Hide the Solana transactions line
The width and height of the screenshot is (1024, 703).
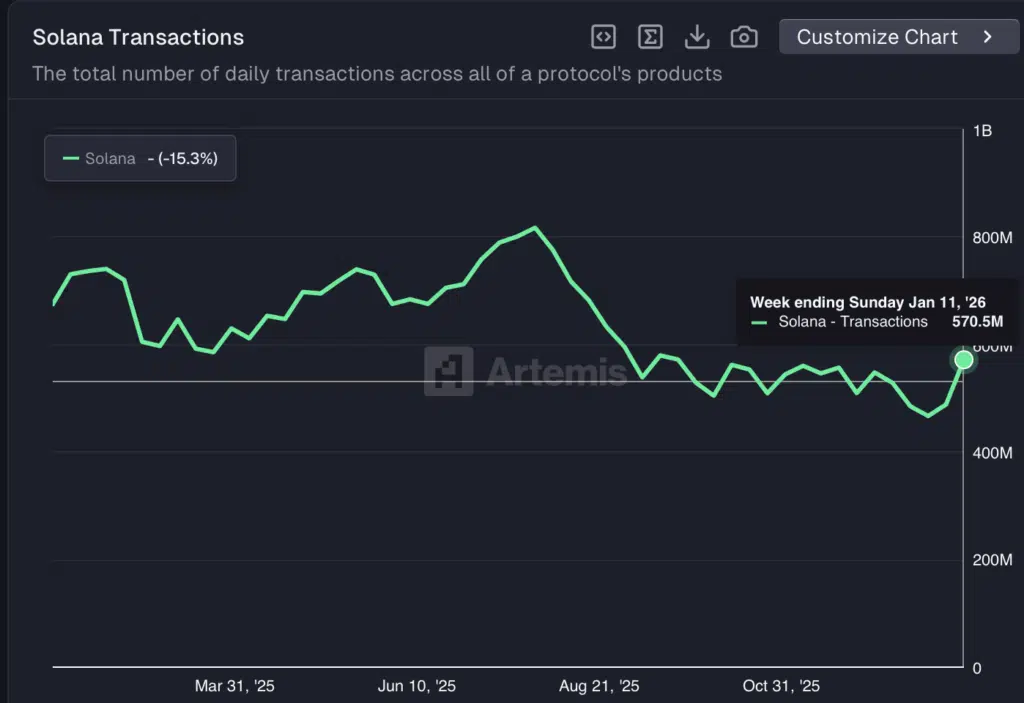tap(140, 158)
